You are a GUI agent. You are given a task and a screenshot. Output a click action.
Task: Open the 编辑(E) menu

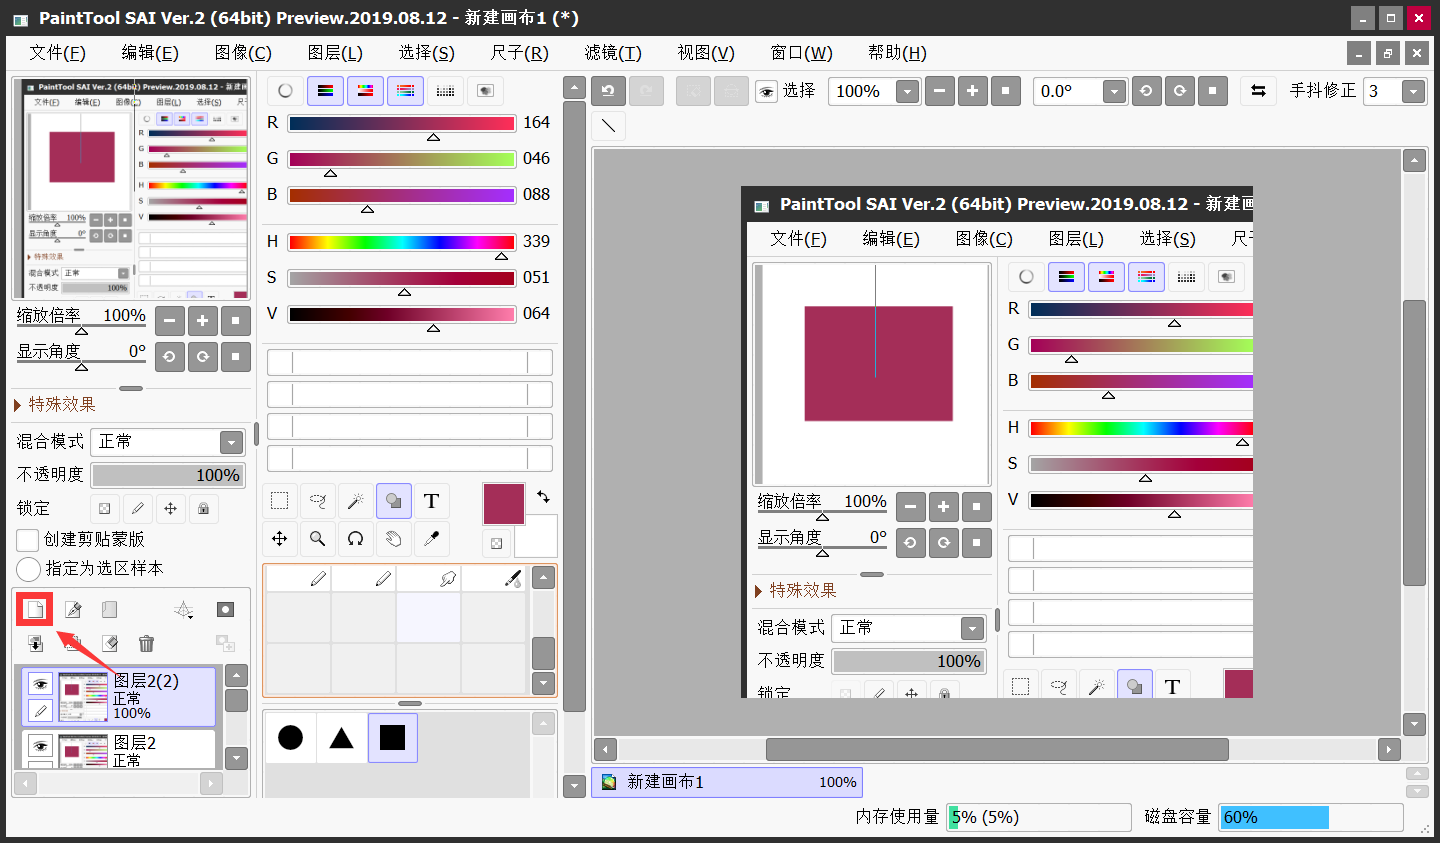point(150,53)
